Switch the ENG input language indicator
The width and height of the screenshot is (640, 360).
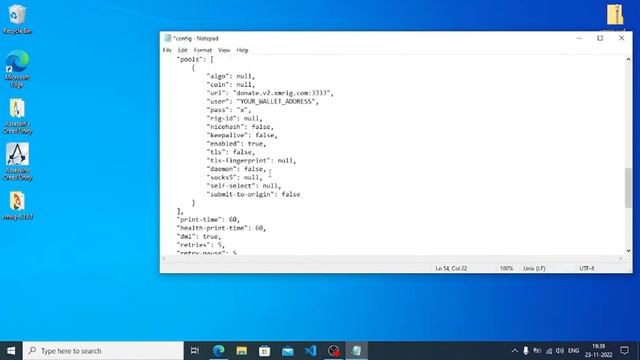[573, 351]
